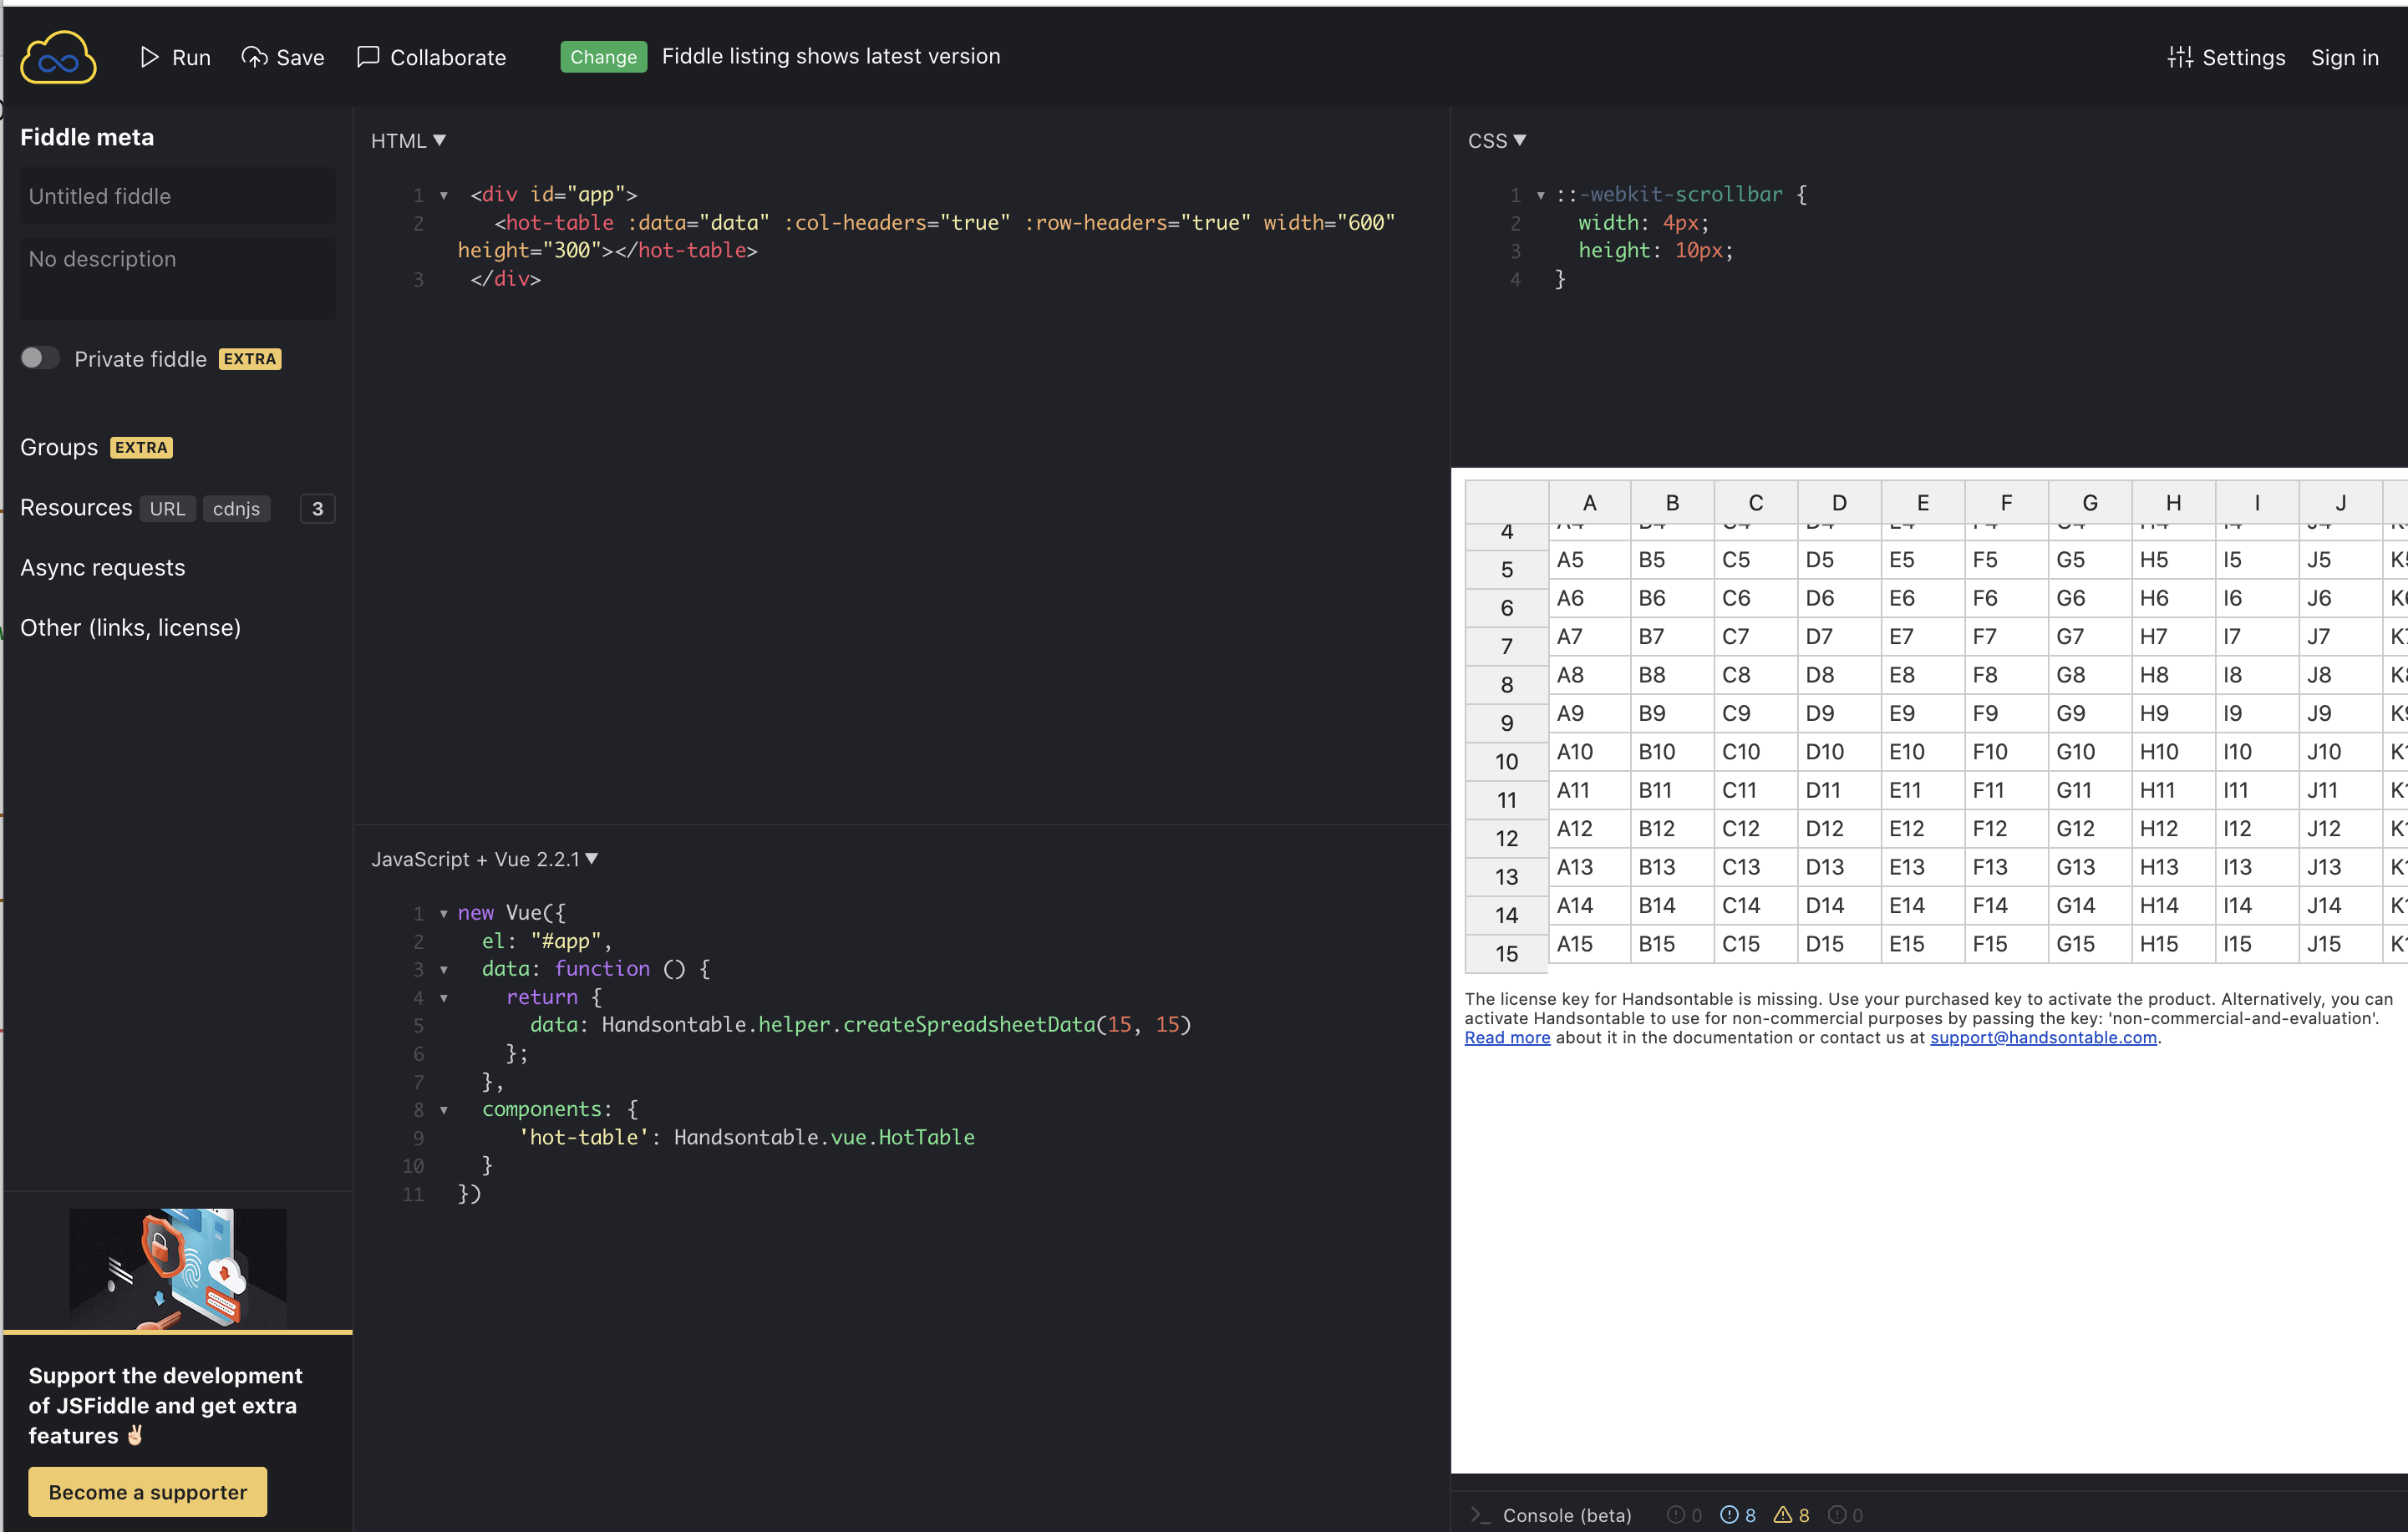Collapse the HTML panel via its dropdown arrow
Image resolution: width=2408 pixels, height=1532 pixels.
click(x=440, y=139)
